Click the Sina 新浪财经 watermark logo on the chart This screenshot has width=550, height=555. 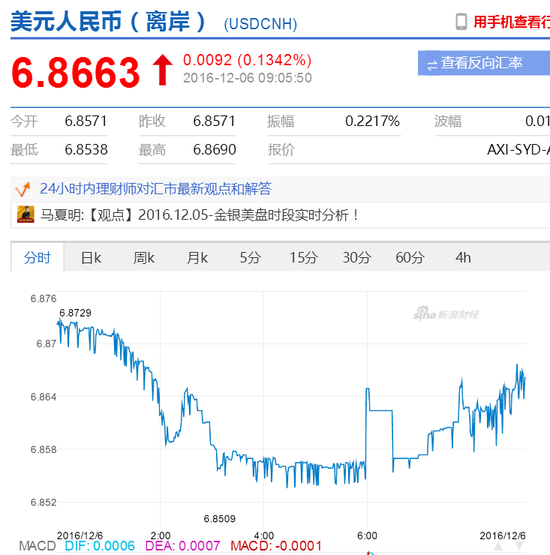(x=446, y=314)
